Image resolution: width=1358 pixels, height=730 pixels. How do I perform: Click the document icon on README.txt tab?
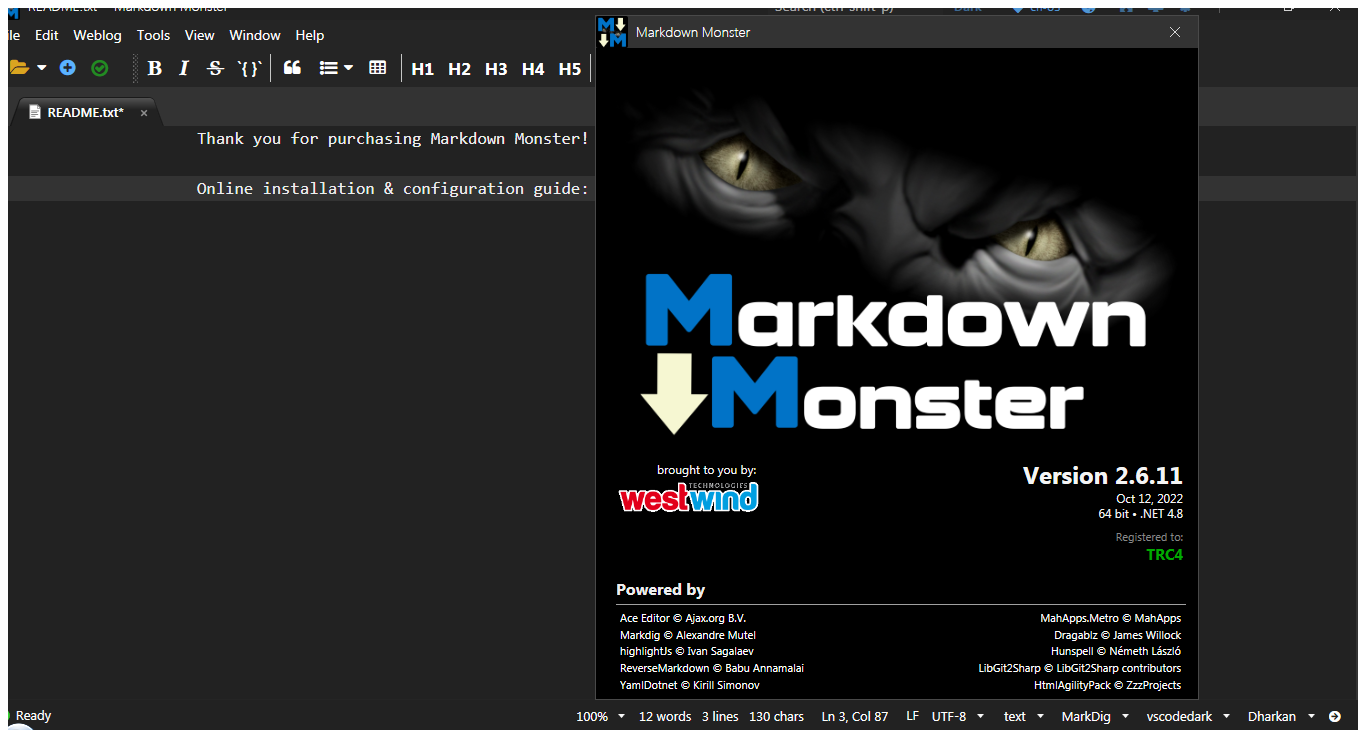click(35, 112)
